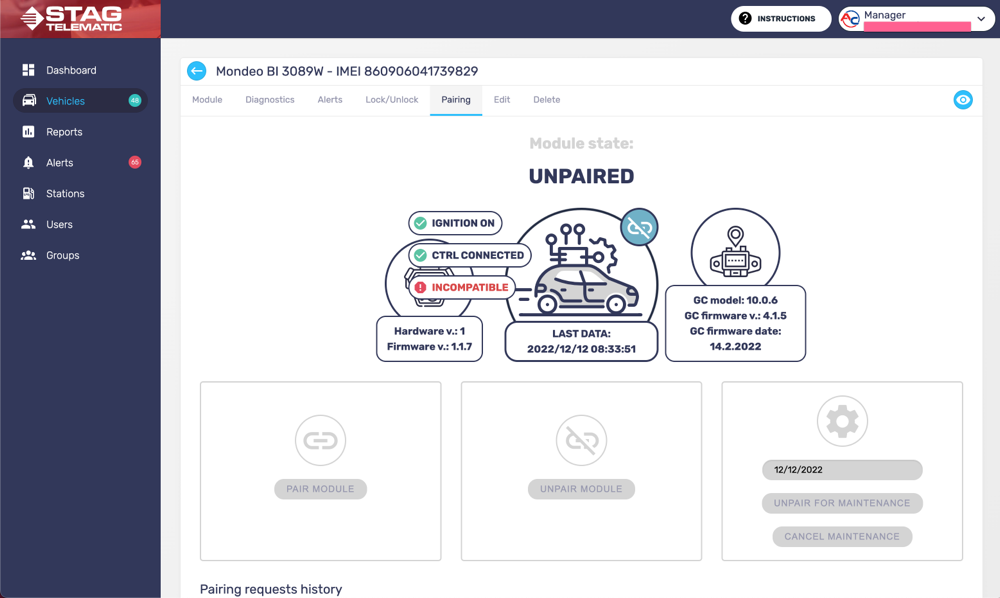
Task: Click the CANCEL MAINTENANCE button
Action: [842, 536]
